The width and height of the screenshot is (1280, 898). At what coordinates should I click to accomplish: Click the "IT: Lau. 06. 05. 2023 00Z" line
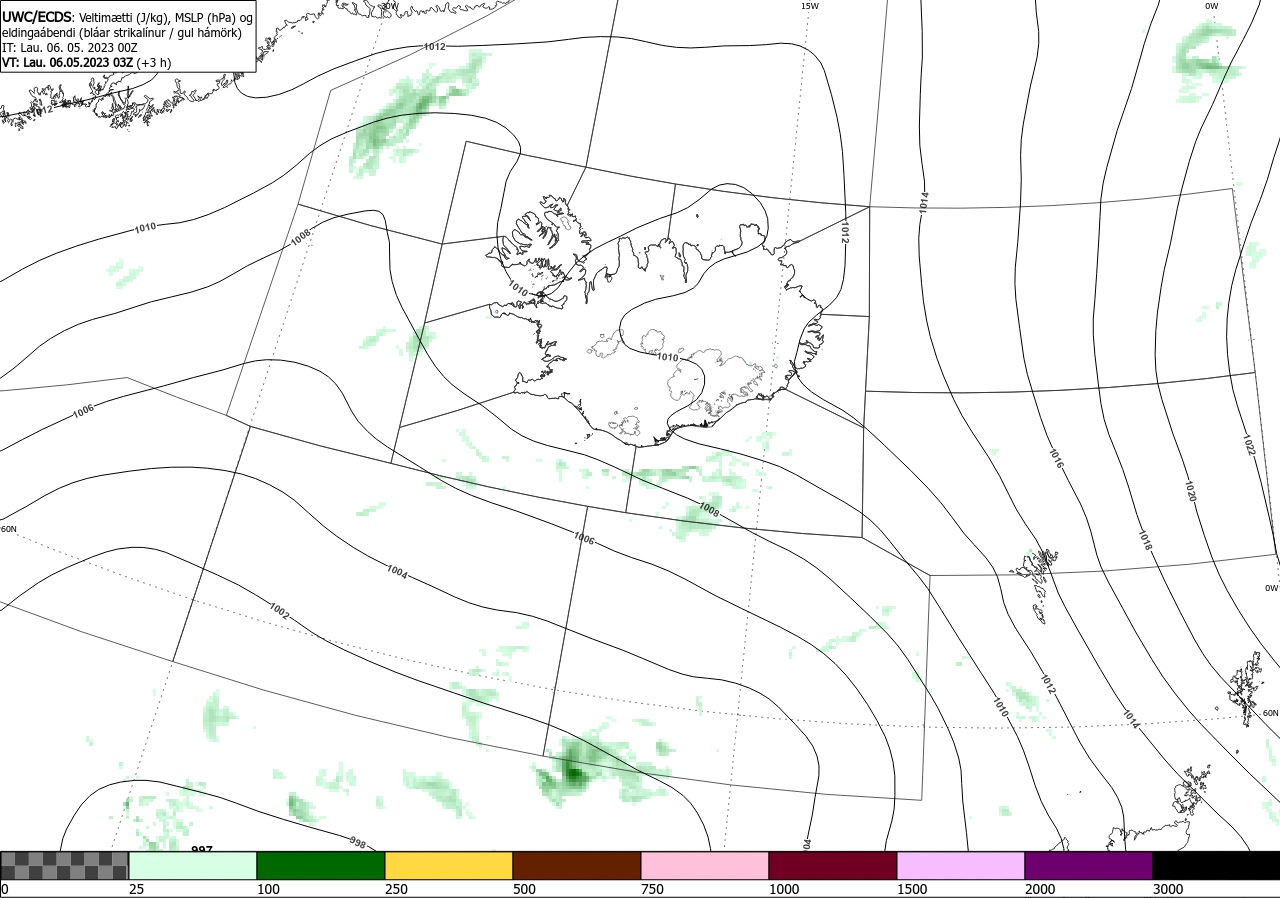(70, 47)
